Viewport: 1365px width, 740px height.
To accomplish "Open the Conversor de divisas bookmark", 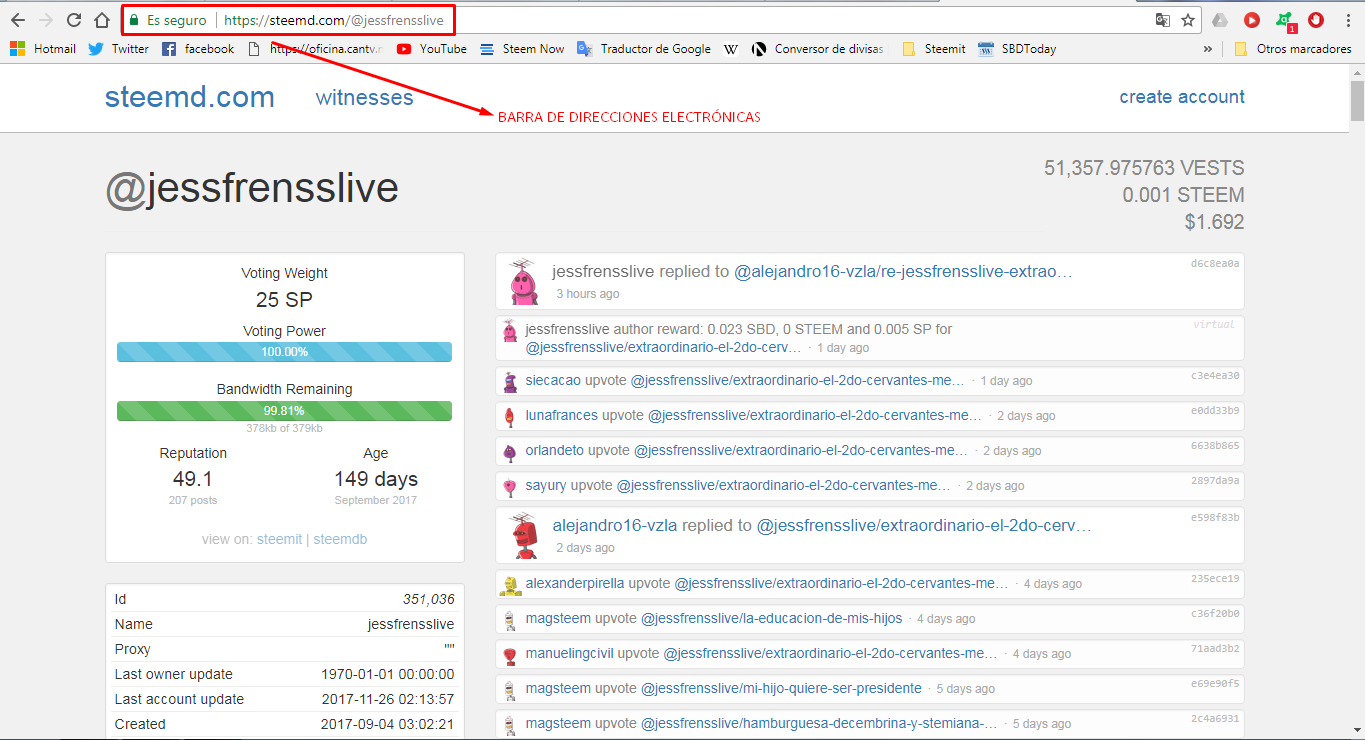I will click(x=818, y=48).
